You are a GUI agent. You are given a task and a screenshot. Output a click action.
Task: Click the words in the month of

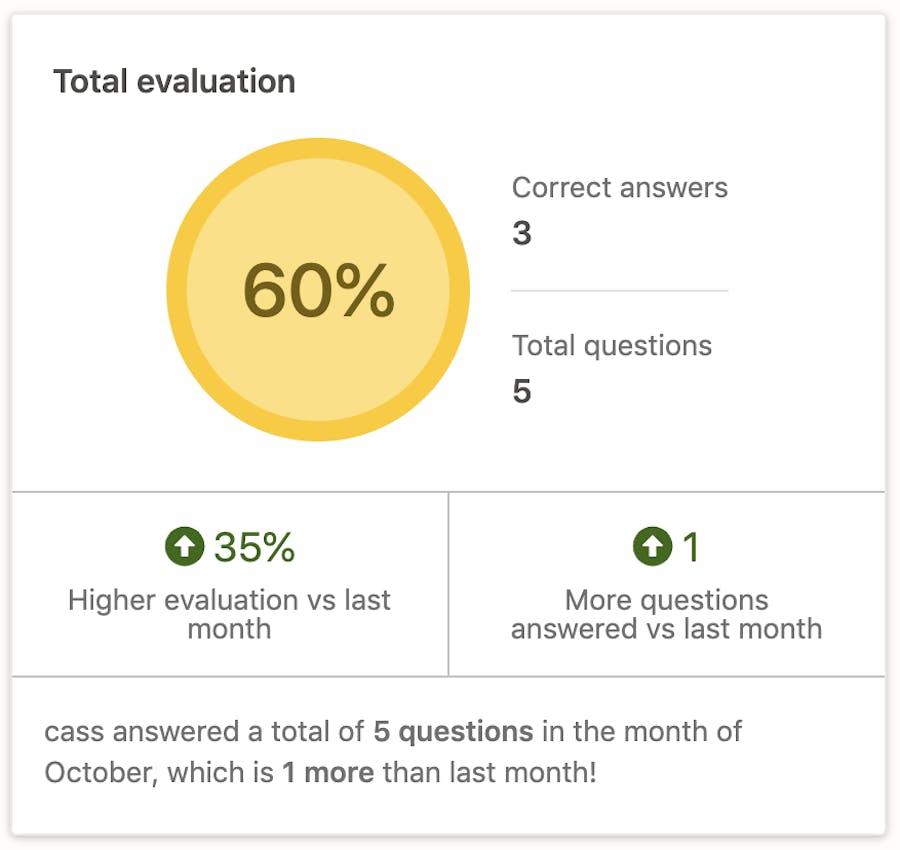click(x=642, y=731)
